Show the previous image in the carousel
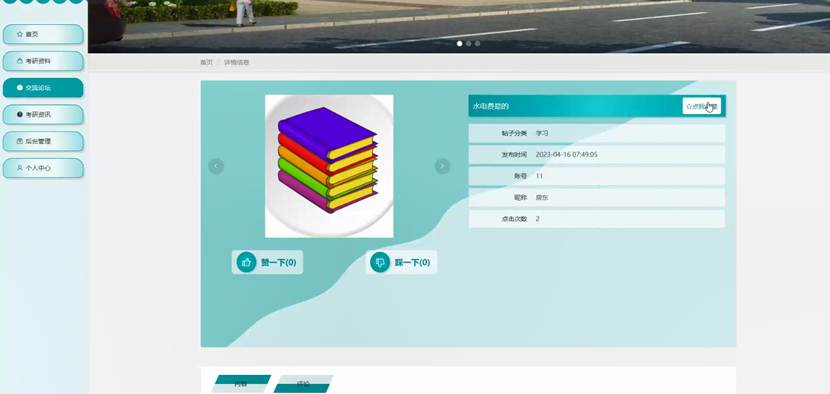 216,166
